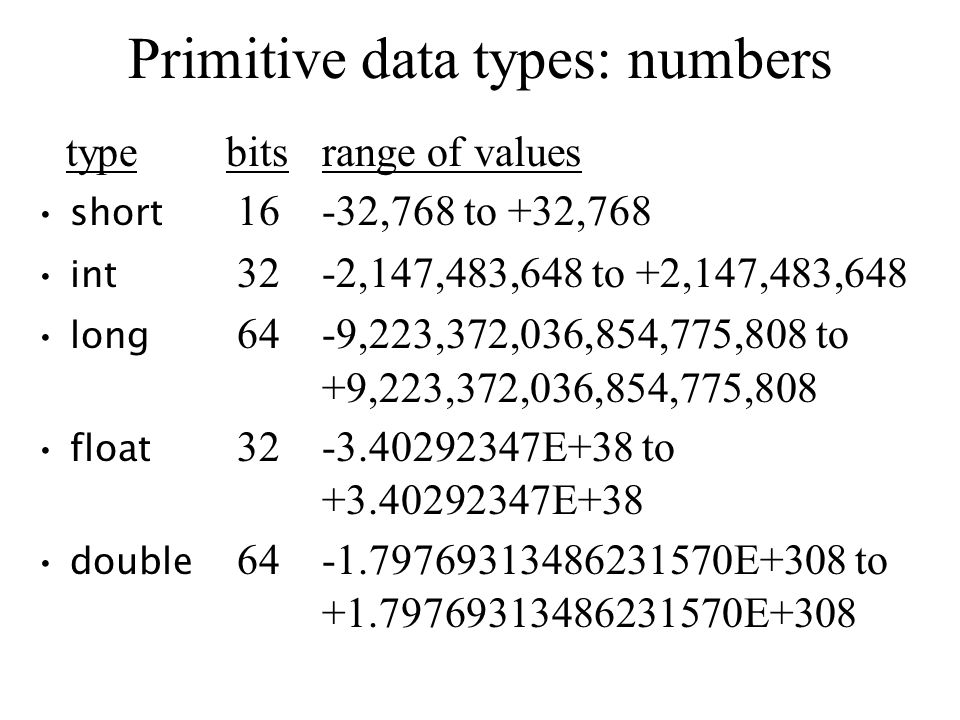Click the float upper bound '+3.40292347E+38'
Viewport: 960px width, 720px height.
point(482,500)
